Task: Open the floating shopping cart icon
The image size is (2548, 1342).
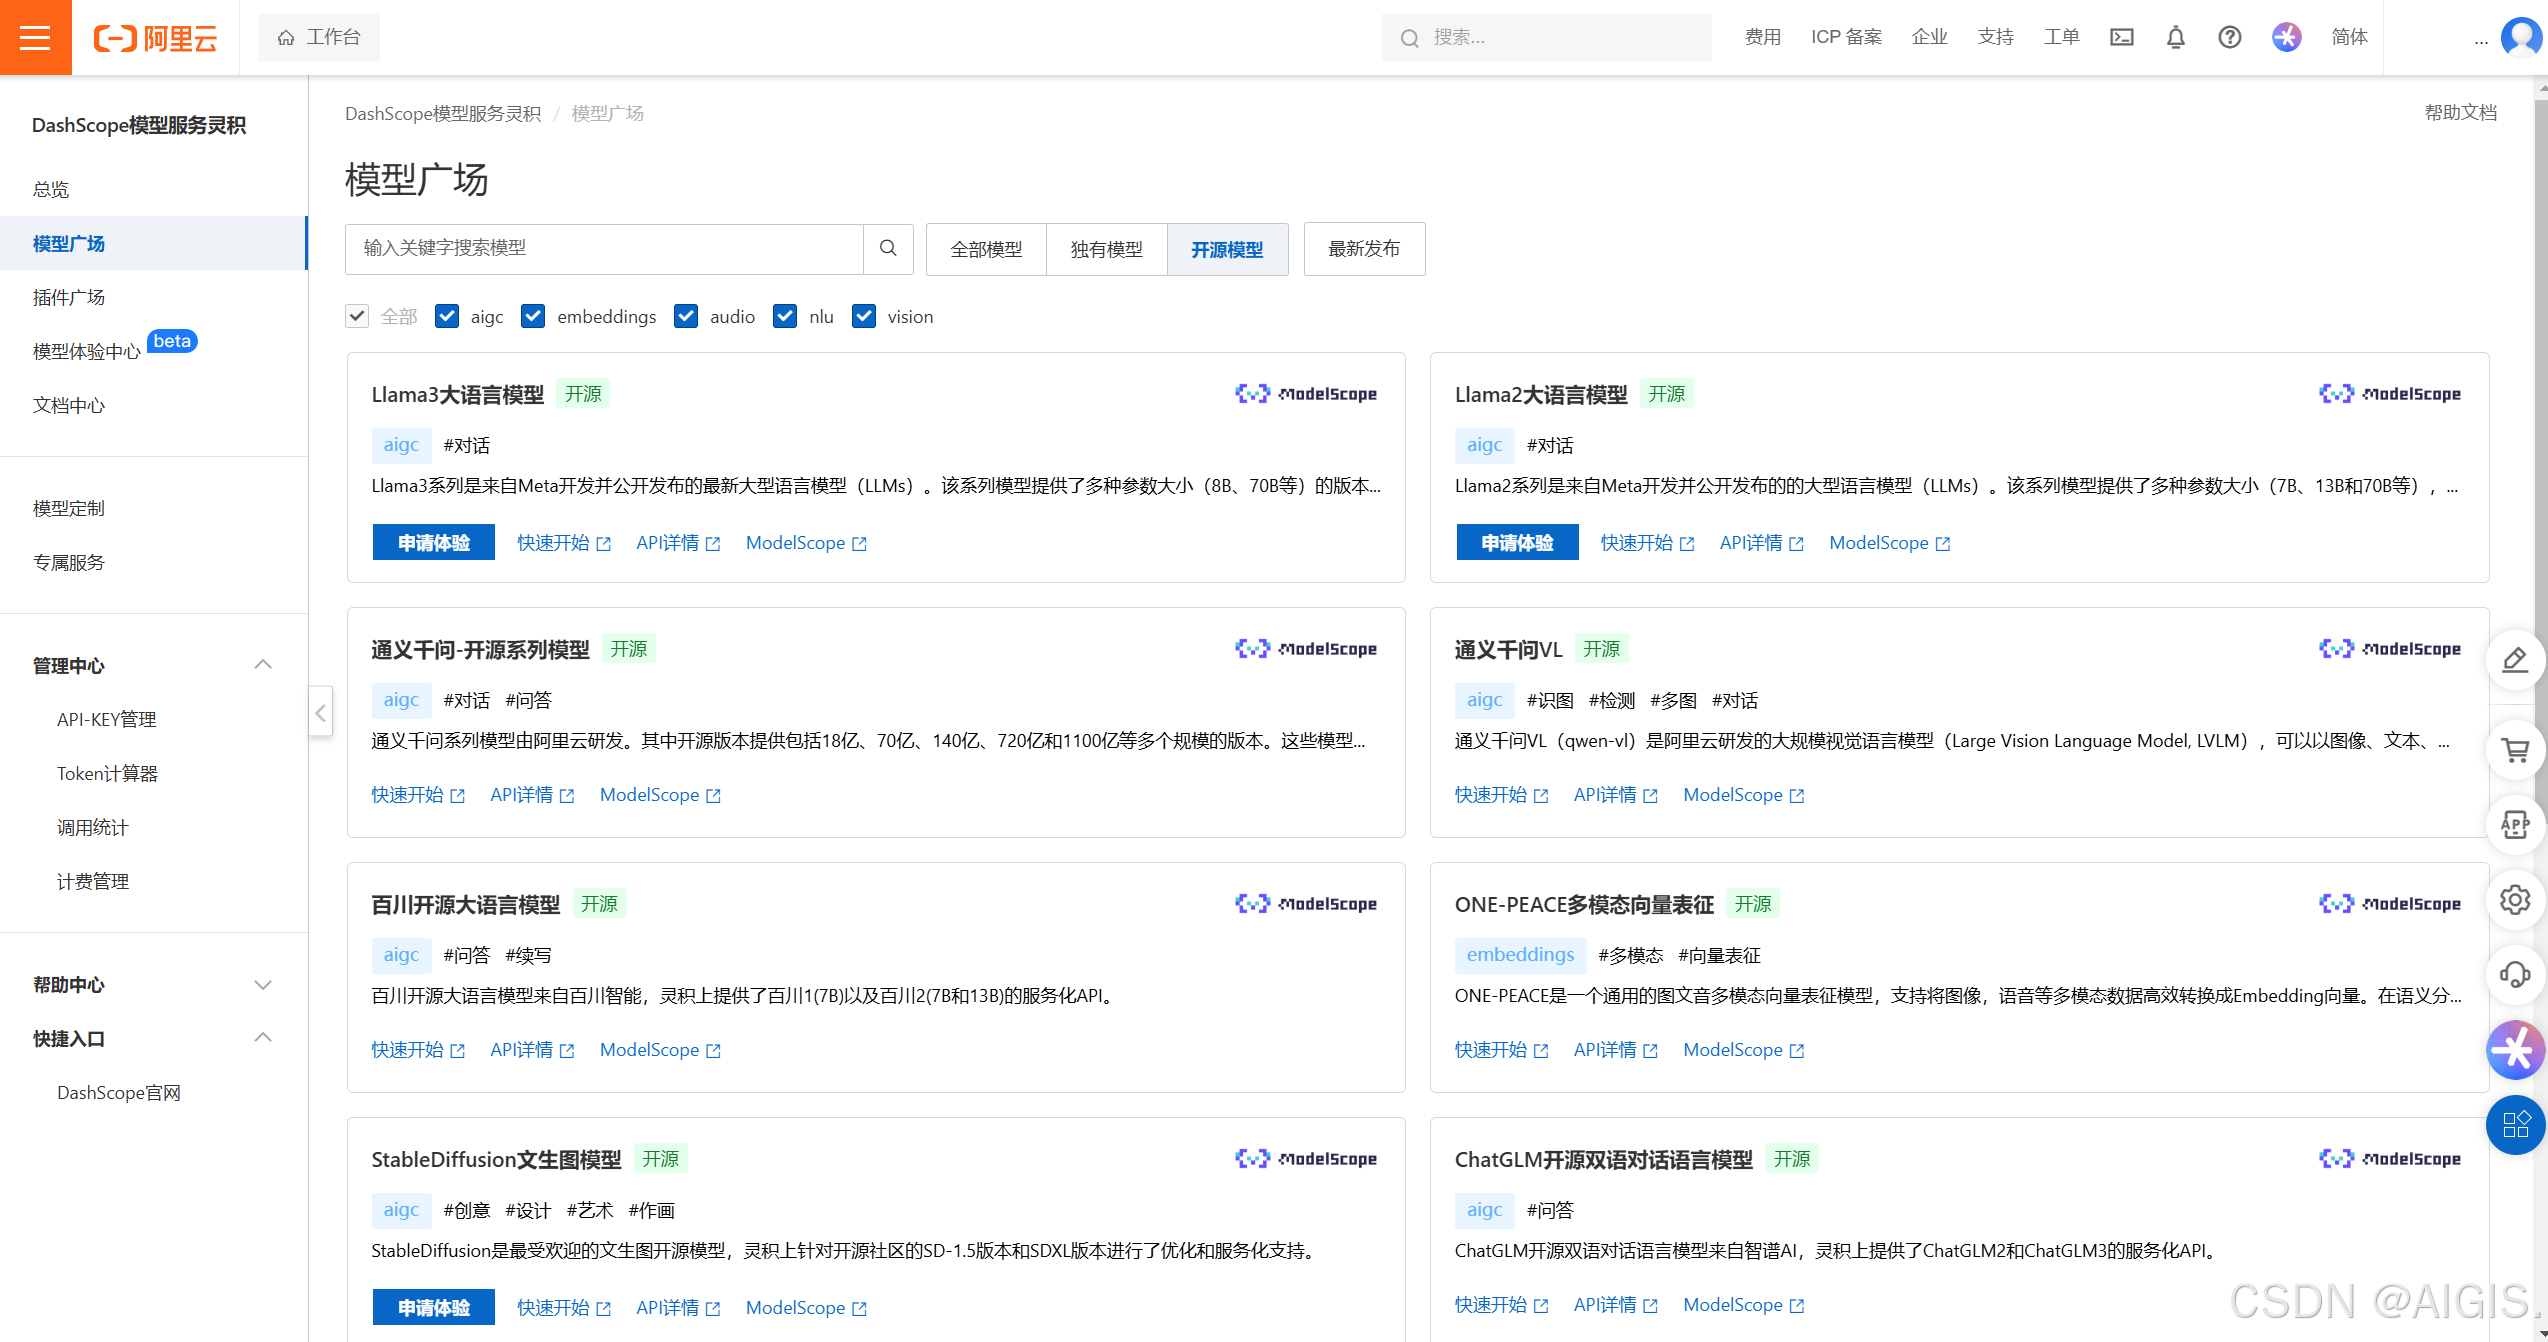Action: coord(2515,749)
